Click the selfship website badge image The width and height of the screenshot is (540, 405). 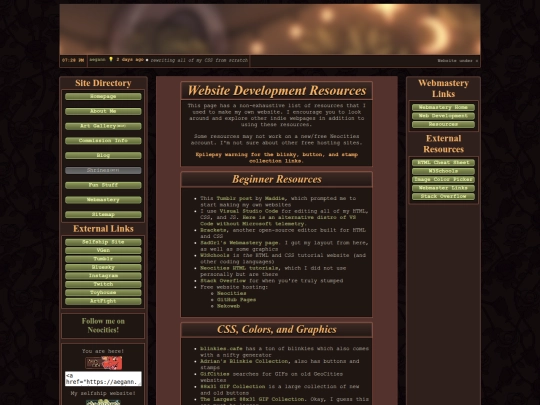coord(103,402)
